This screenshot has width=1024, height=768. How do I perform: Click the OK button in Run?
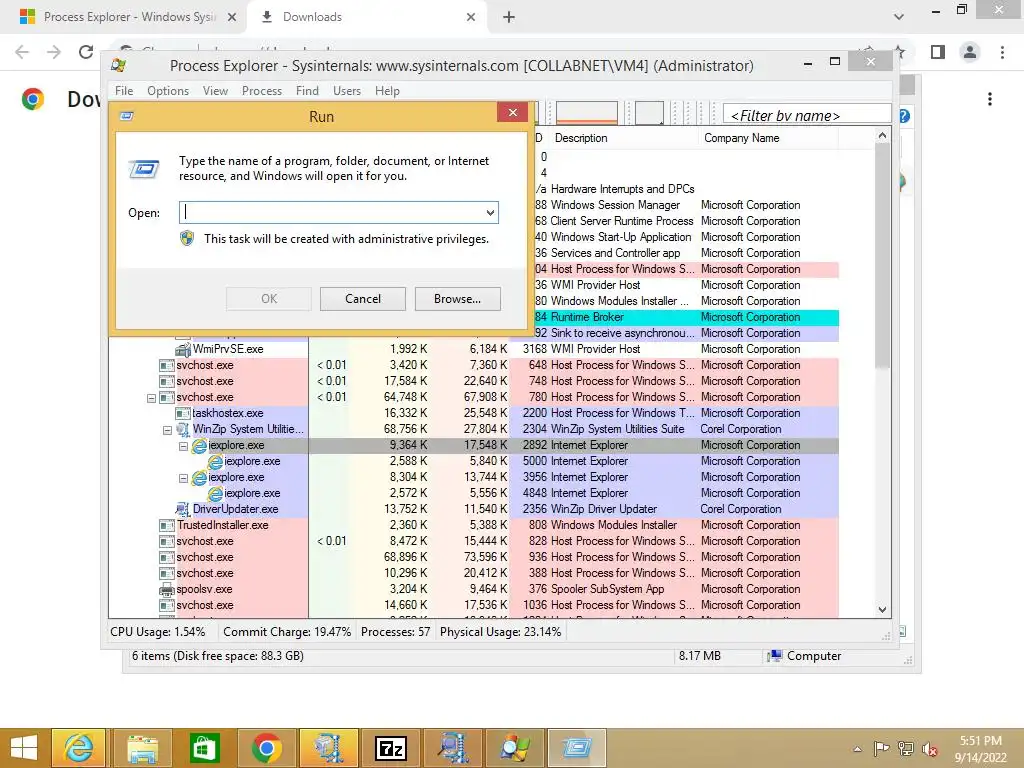[268, 299]
